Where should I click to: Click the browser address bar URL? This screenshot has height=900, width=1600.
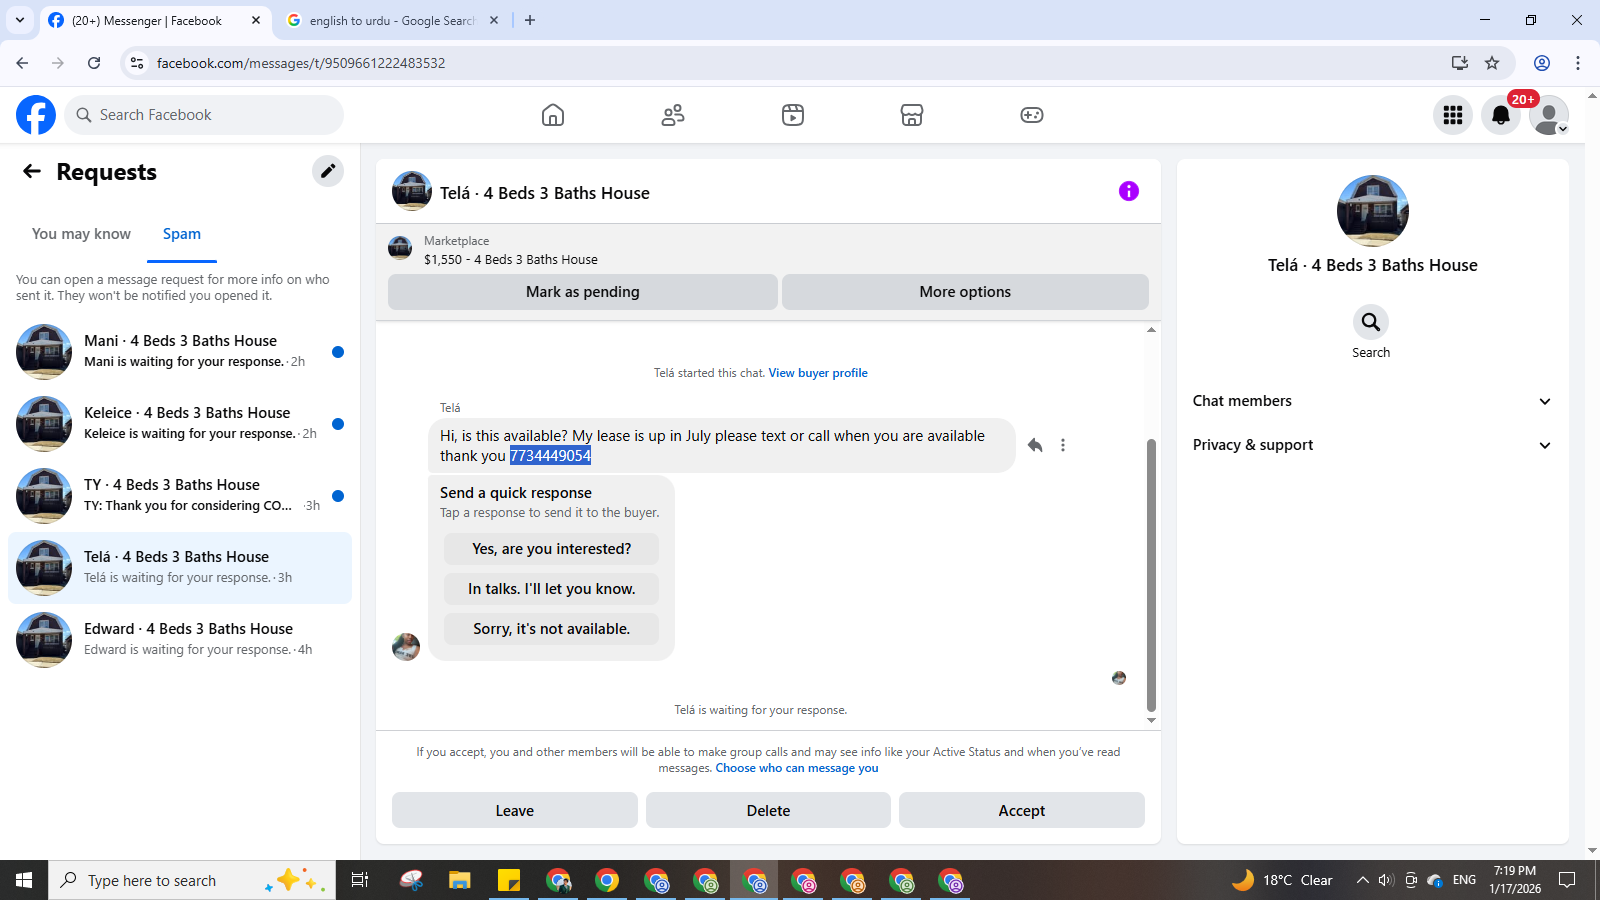[301, 63]
